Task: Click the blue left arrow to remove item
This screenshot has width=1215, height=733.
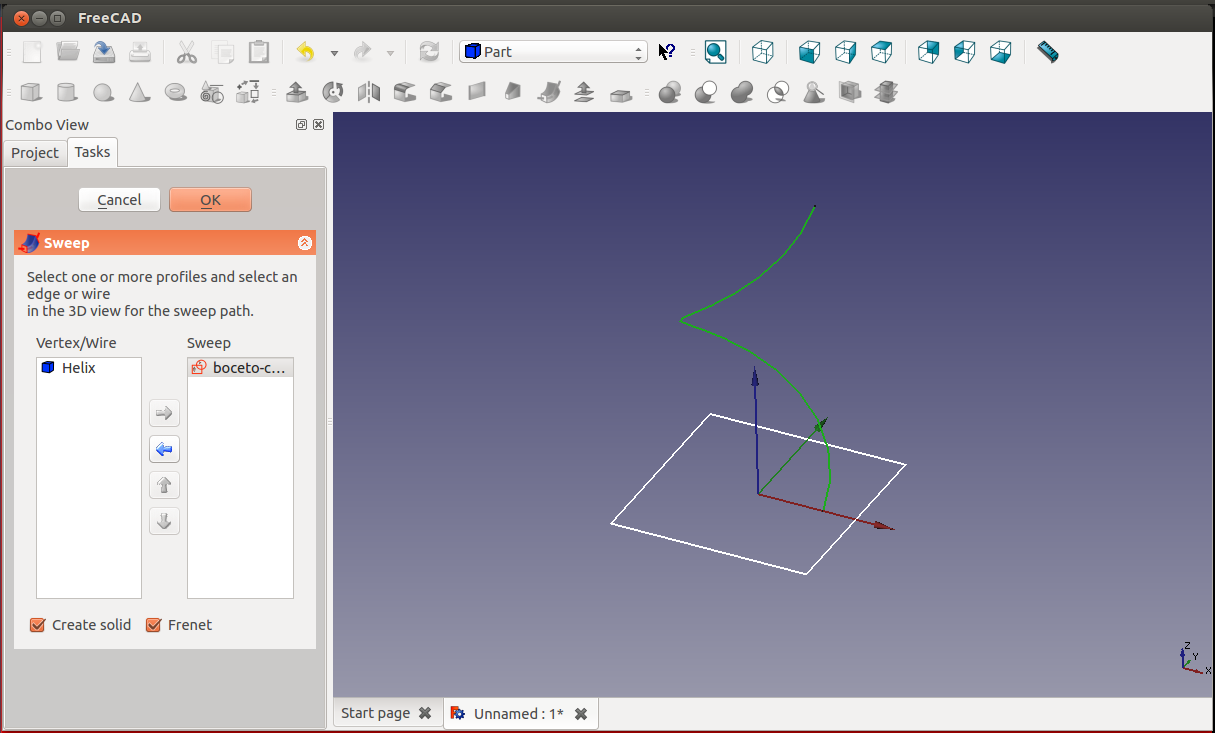Action: [x=164, y=449]
